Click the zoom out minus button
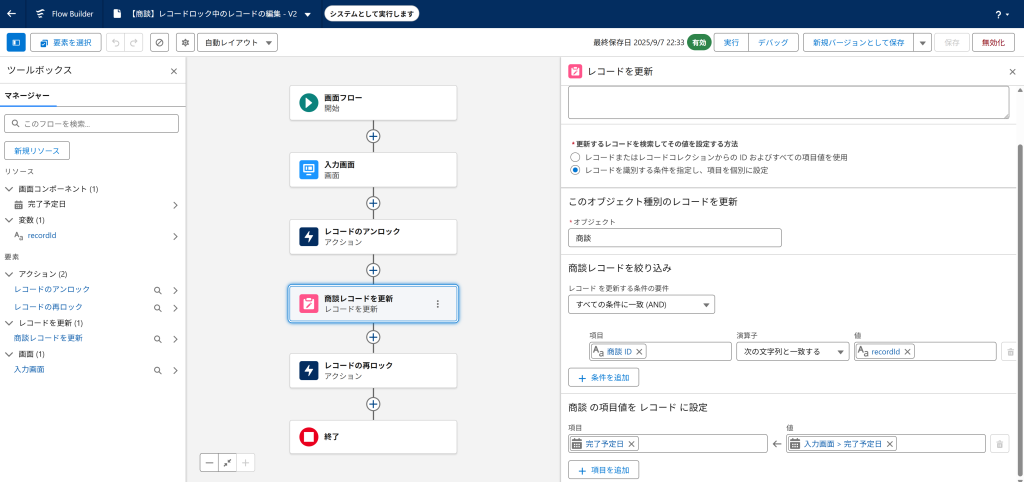This screenshot has width=1024, height=482. click(209, 462)
